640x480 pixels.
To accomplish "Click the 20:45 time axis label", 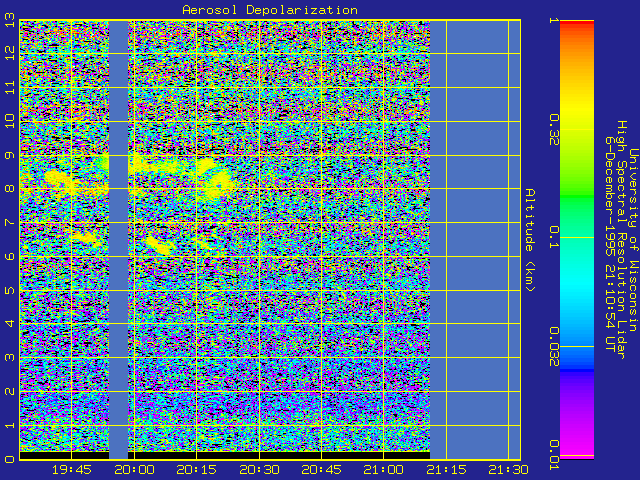I will click(x=321, y=470).
